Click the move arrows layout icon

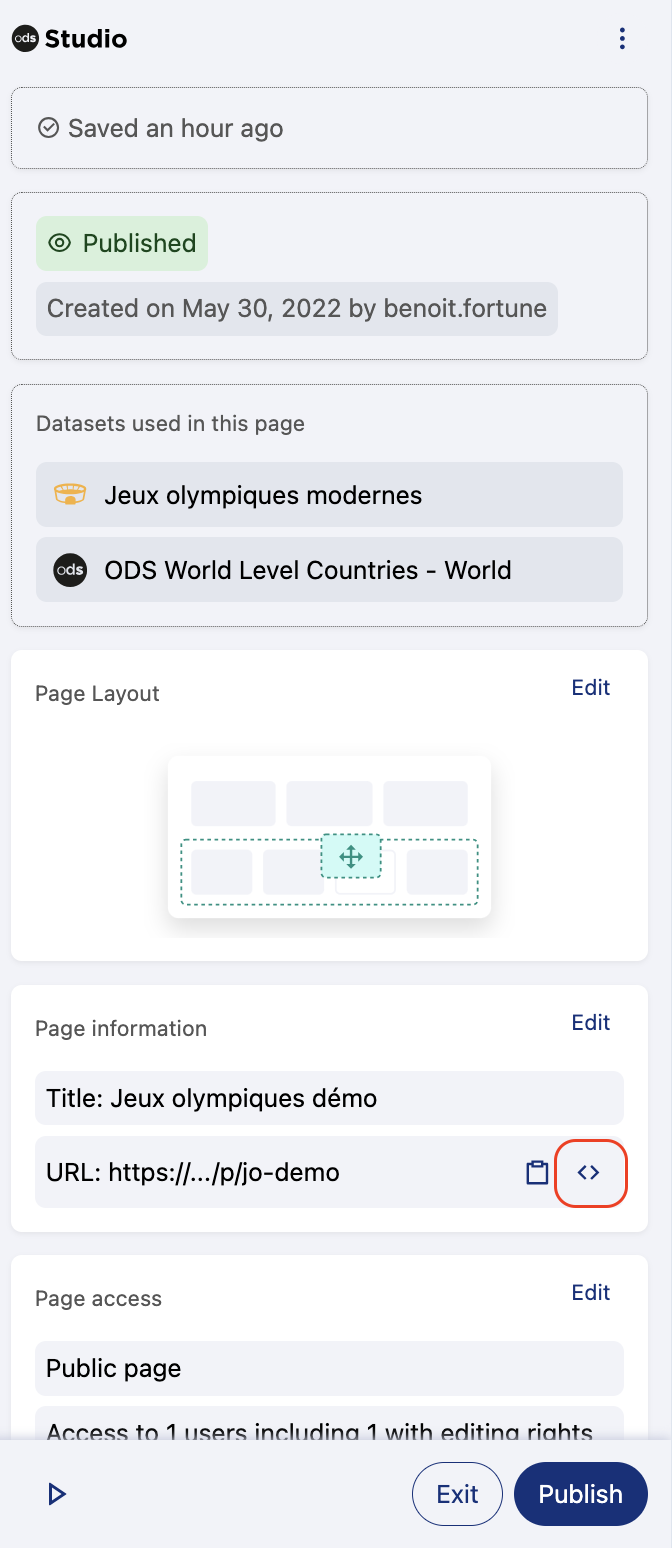(x=351, y=856)
